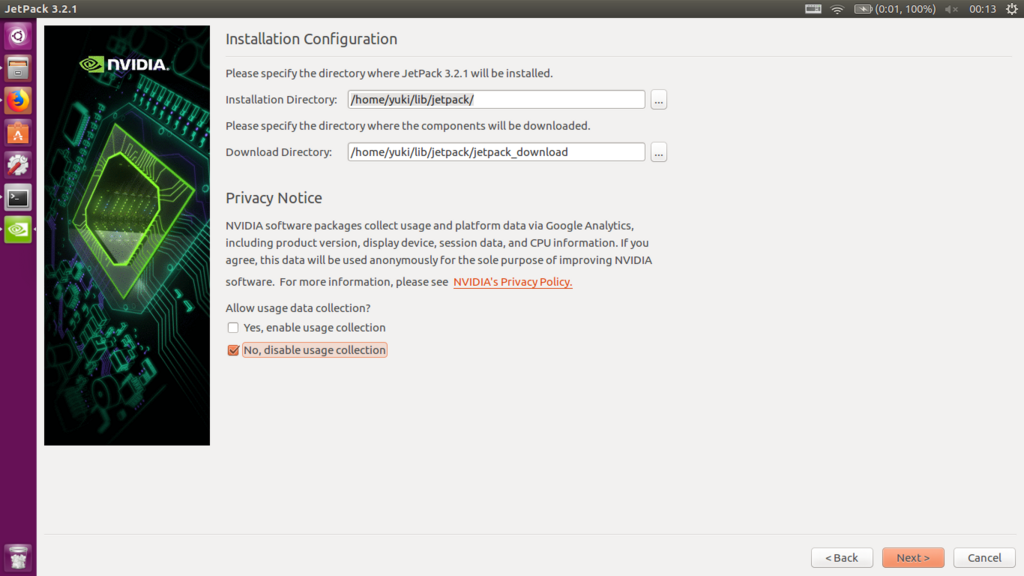
Task: Open Ubuntu Software center icon
Action: tap(18, 133)
